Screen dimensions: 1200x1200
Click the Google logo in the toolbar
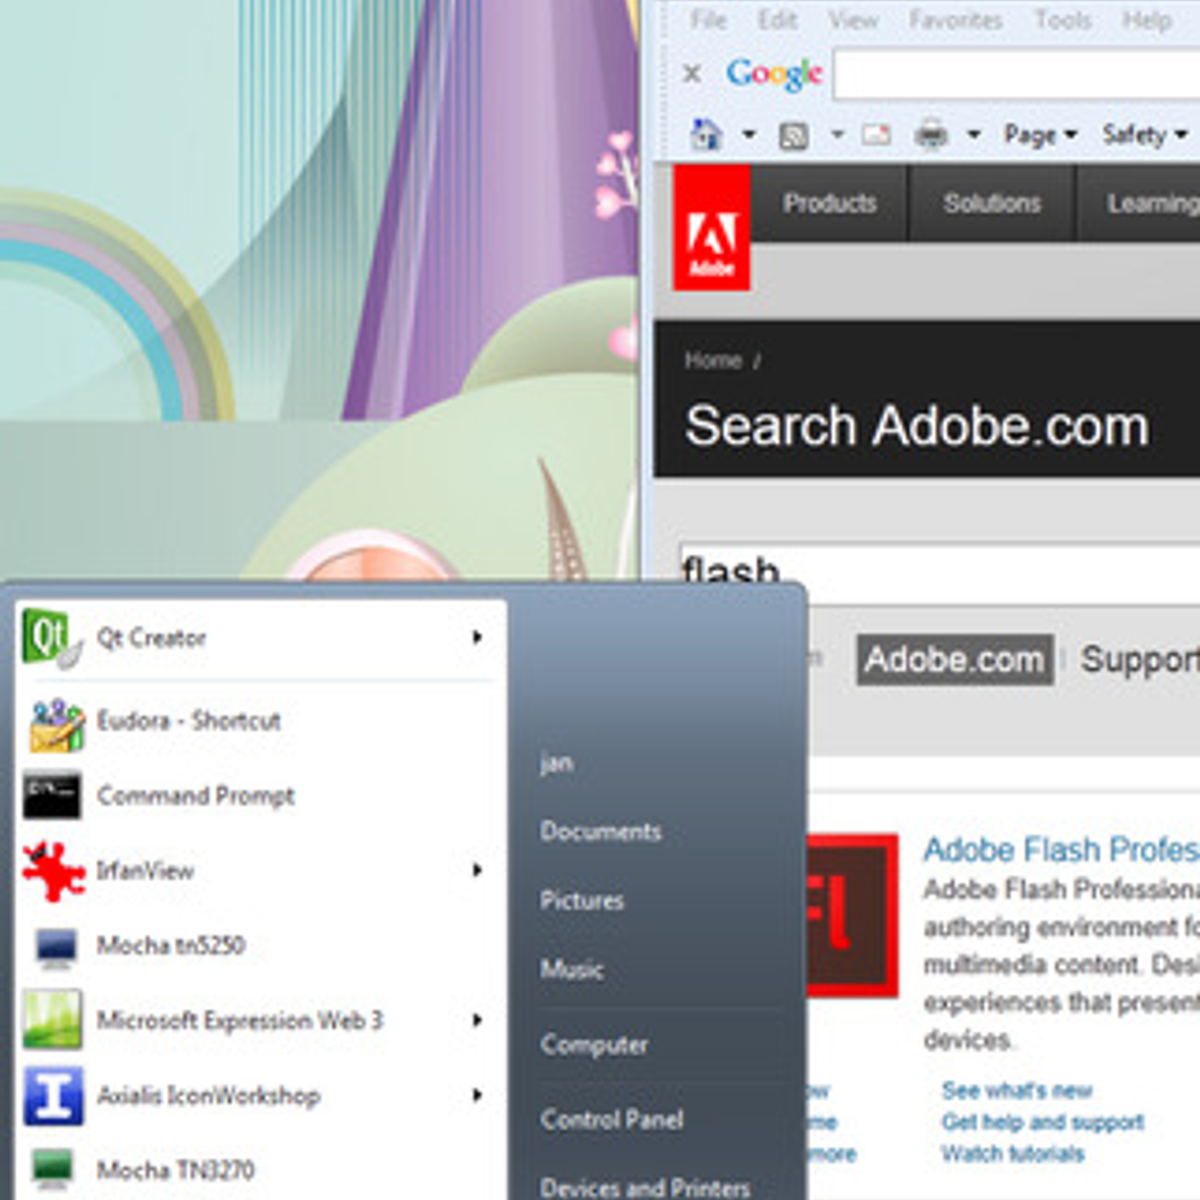pyautogui.click(x=774, y=74)
